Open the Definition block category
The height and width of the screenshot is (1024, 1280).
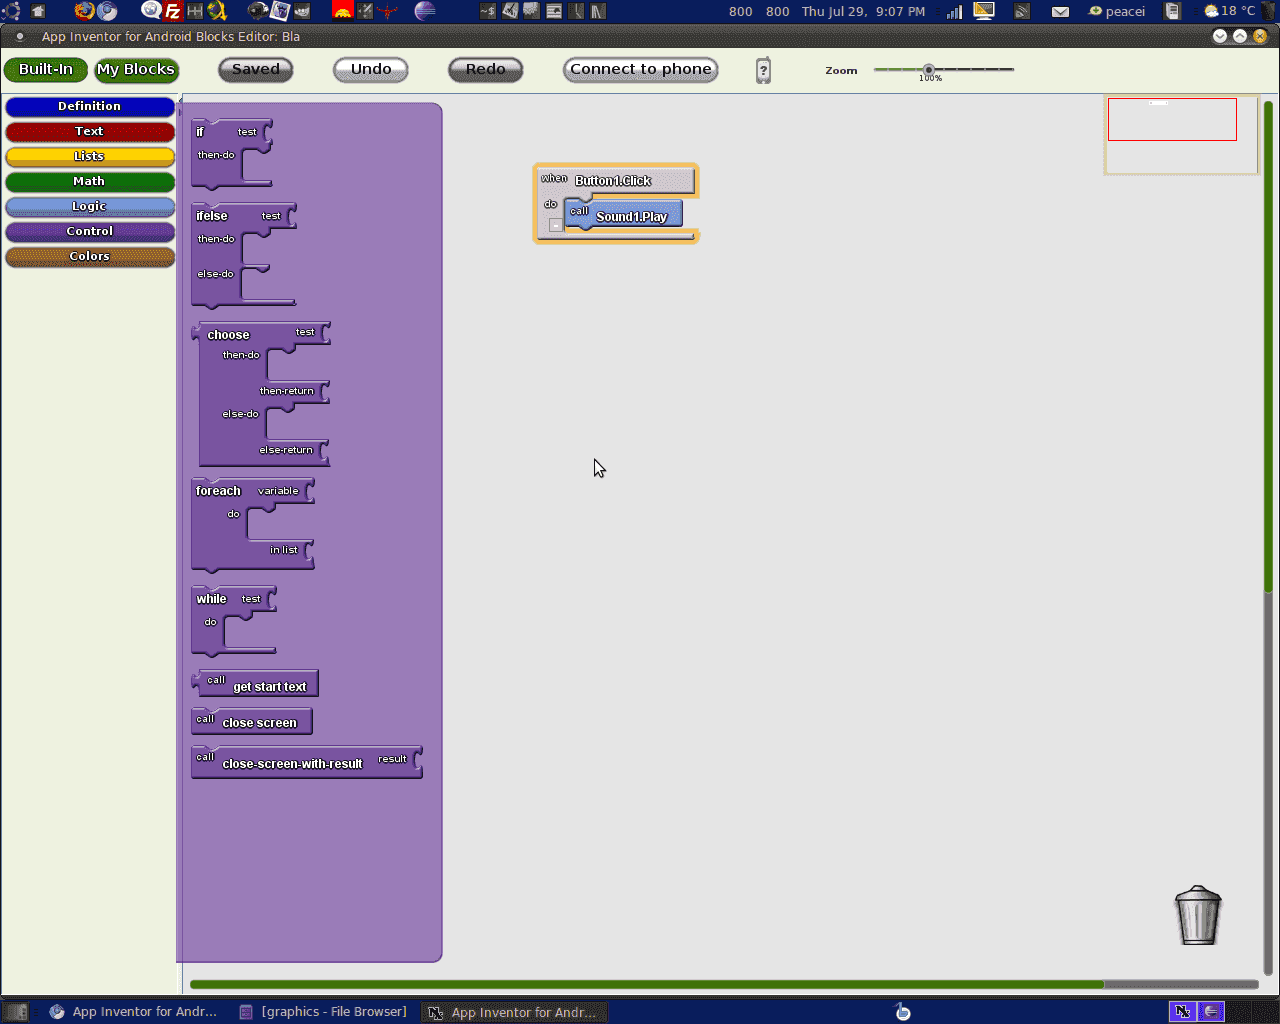tap(90, 106)
